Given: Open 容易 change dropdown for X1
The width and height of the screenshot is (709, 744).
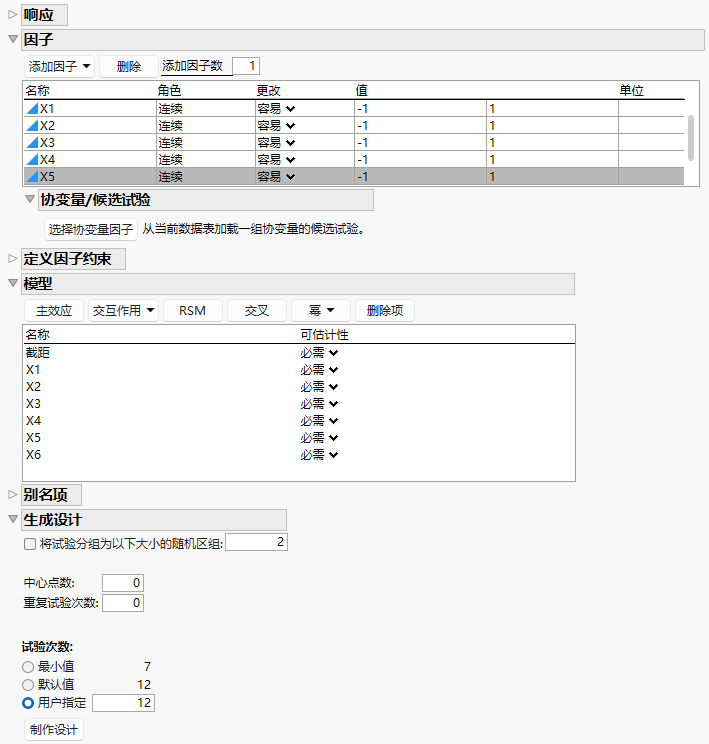Looking at the screenshot, I should click(276, 109).
